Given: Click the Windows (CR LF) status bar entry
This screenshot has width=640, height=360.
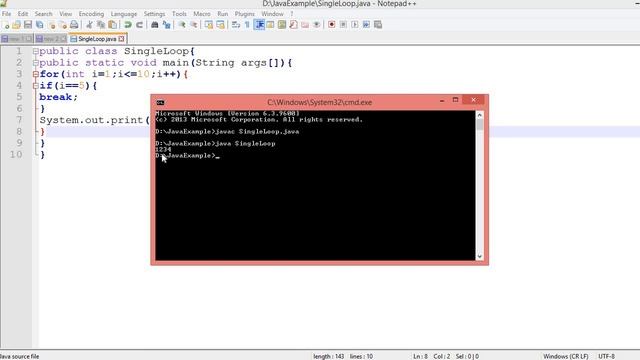Looking at the screenshot, I should click(x=565, y=356).
